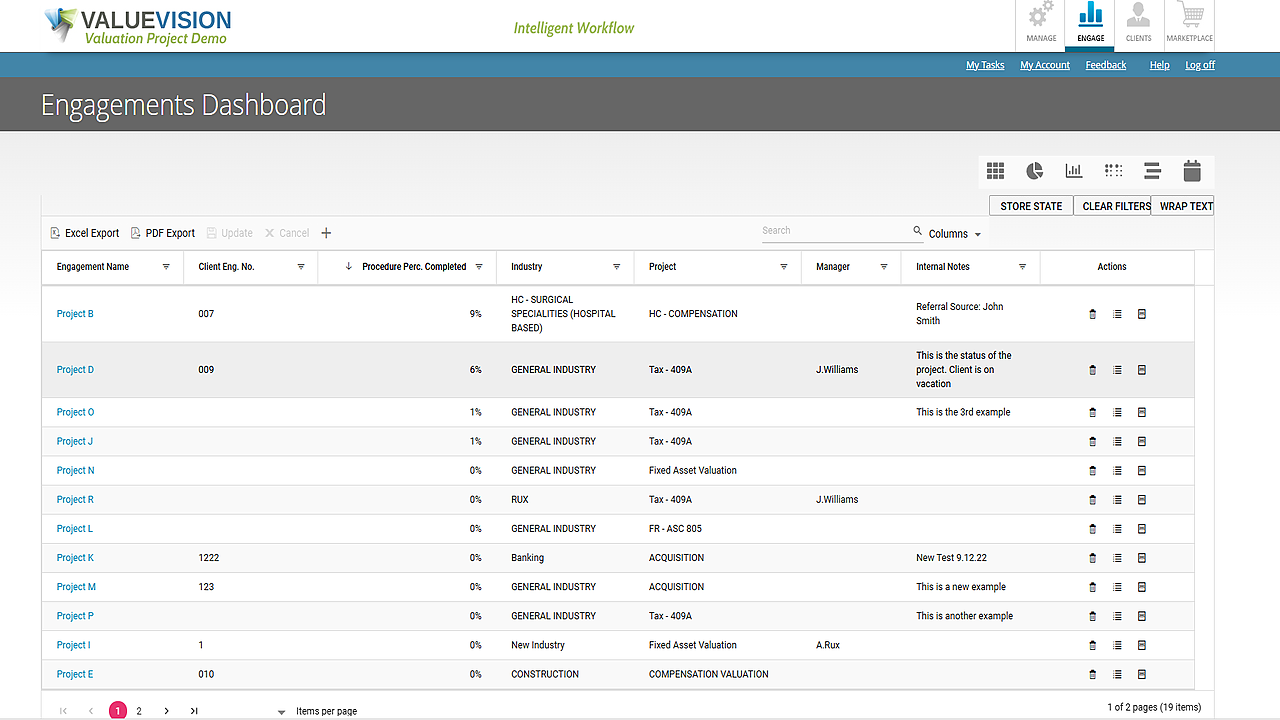
Task: Open Manager column filter
Action: (884, 267)
